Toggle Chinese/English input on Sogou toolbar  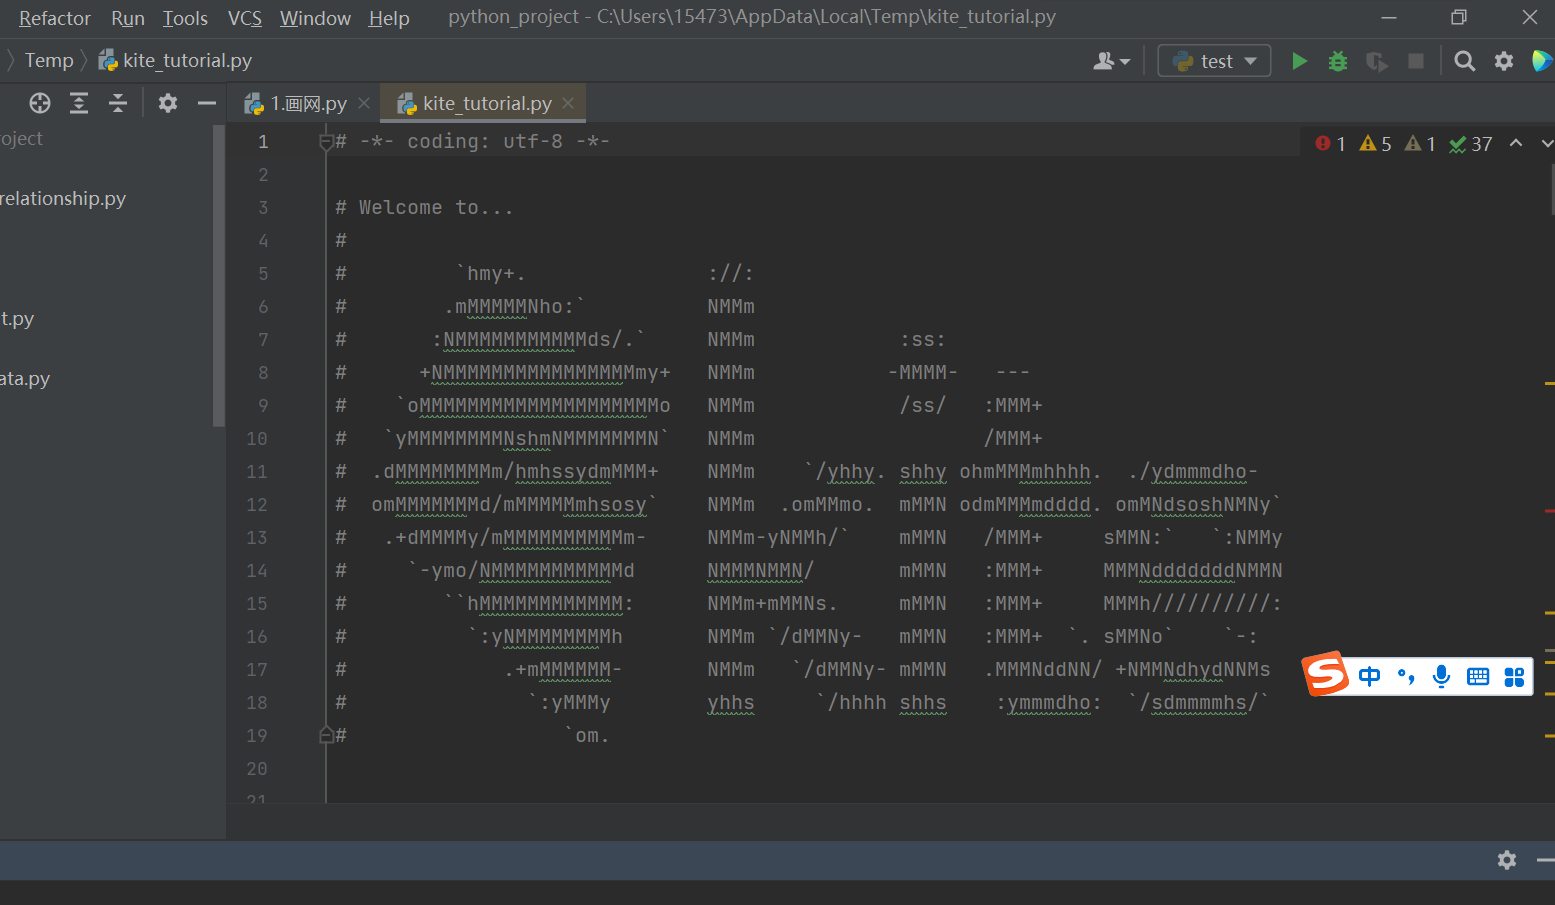pyautogui.click(x=1369, y=676)
